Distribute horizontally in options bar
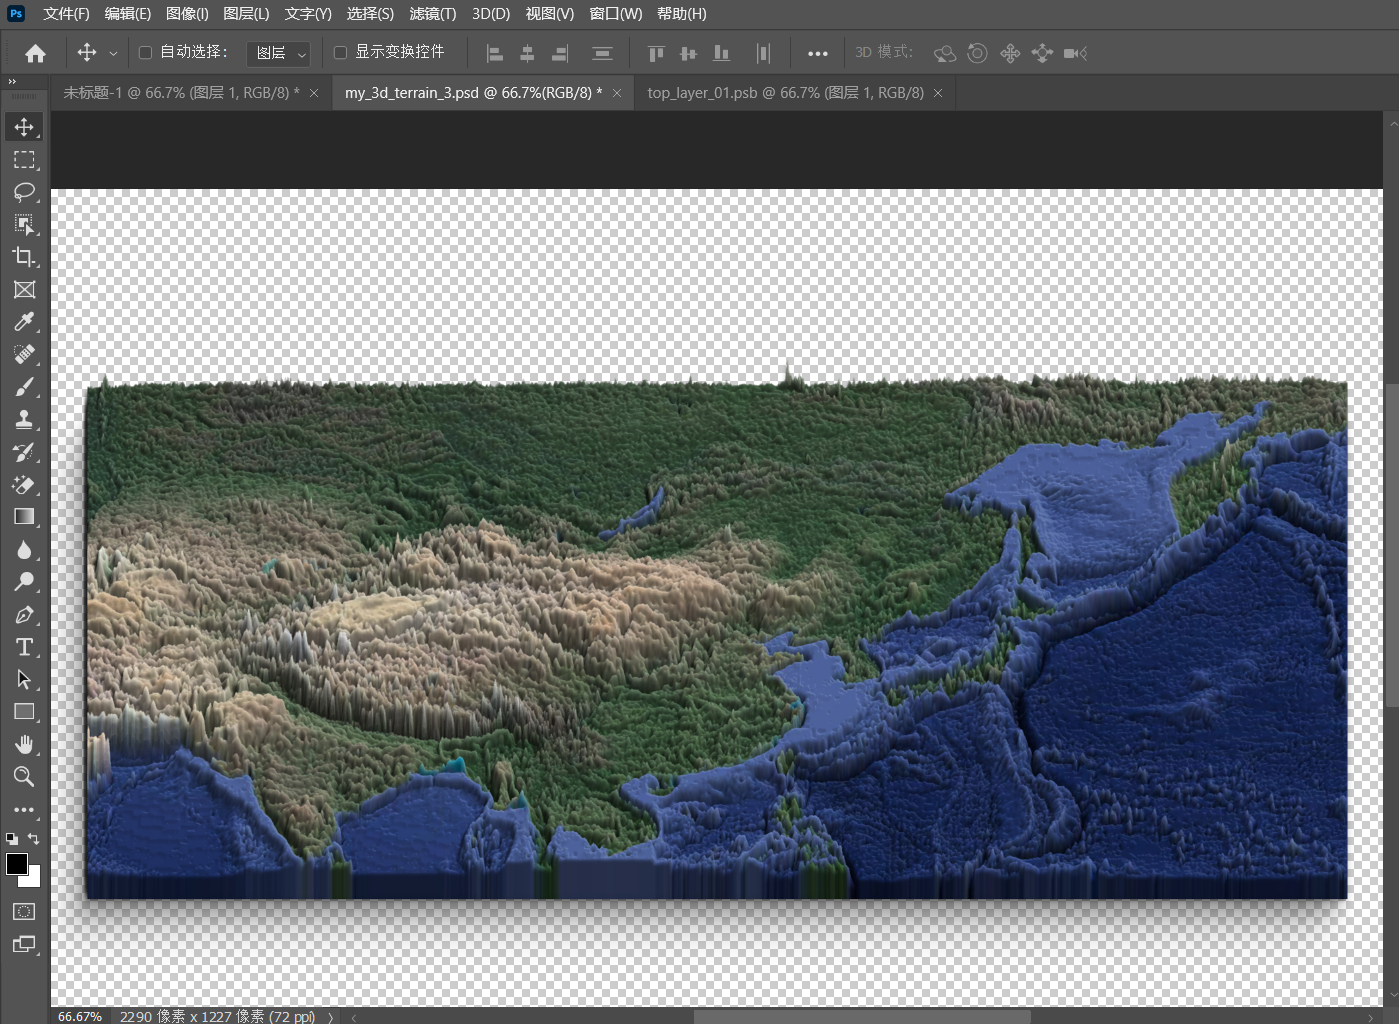The height and width of the screenshot is (1024, 1399). click(764, 53)
